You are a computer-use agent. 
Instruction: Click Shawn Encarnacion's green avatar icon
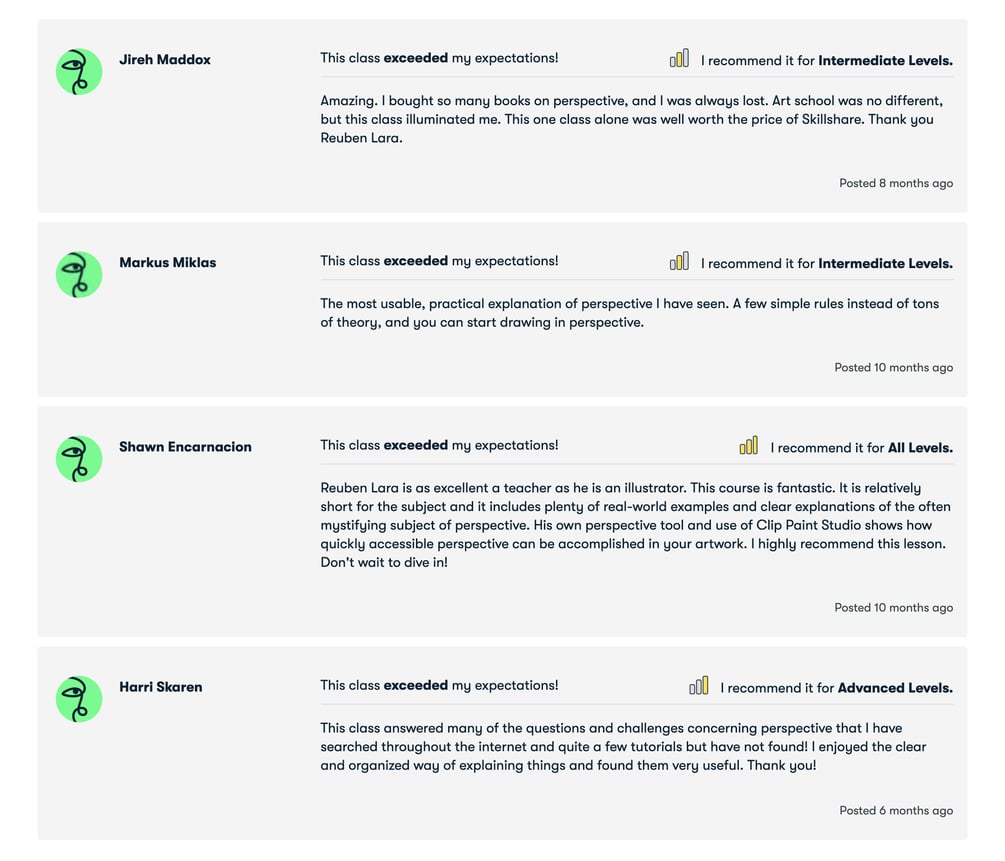click(79, 459)
